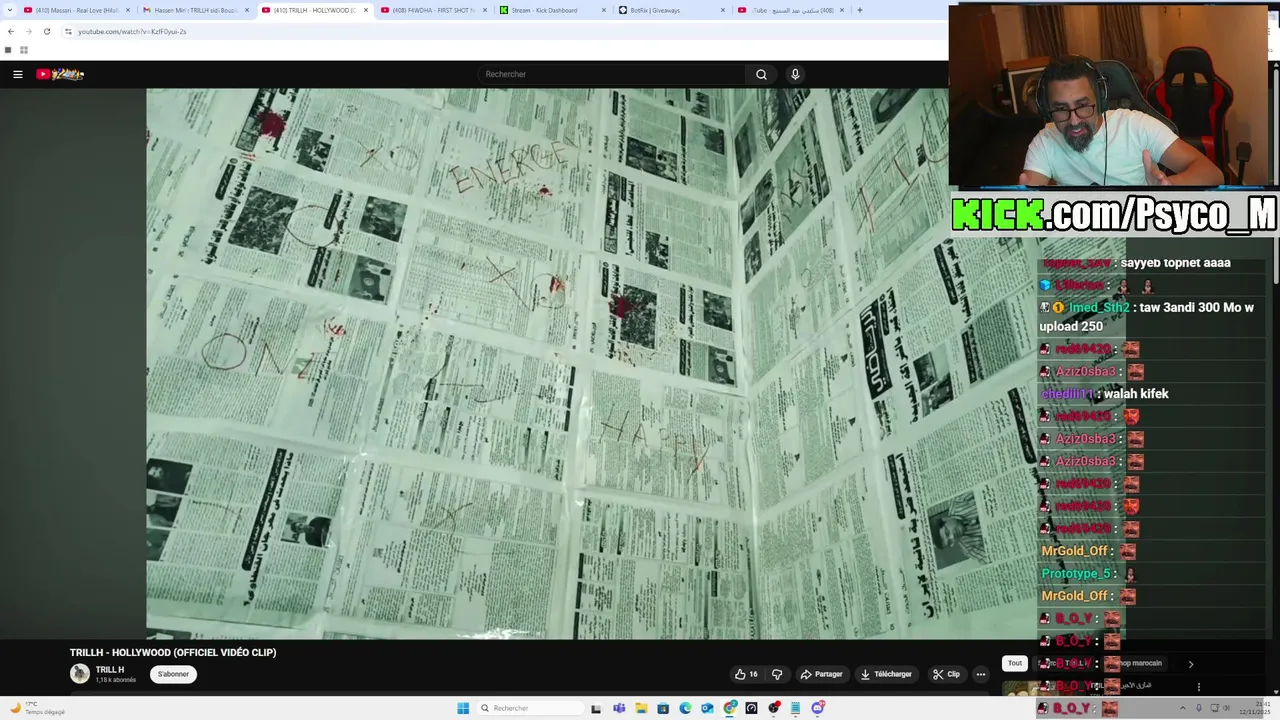Screen dimensions: 1280x720
Task: Open Outlook from the taskbar
Action: point(707,708)
